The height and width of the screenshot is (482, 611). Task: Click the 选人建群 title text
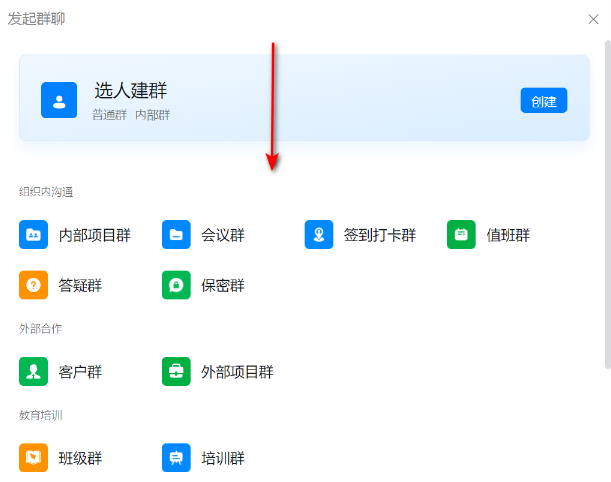(131, 90)
